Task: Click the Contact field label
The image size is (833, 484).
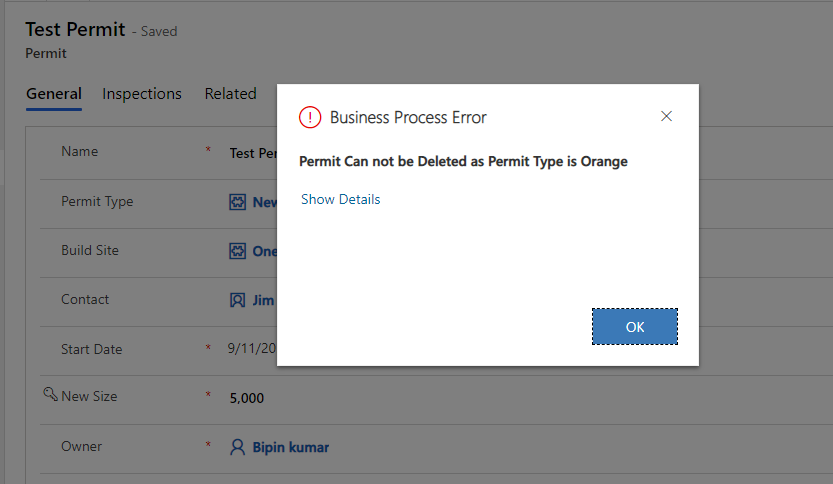Action: point(85,299)
